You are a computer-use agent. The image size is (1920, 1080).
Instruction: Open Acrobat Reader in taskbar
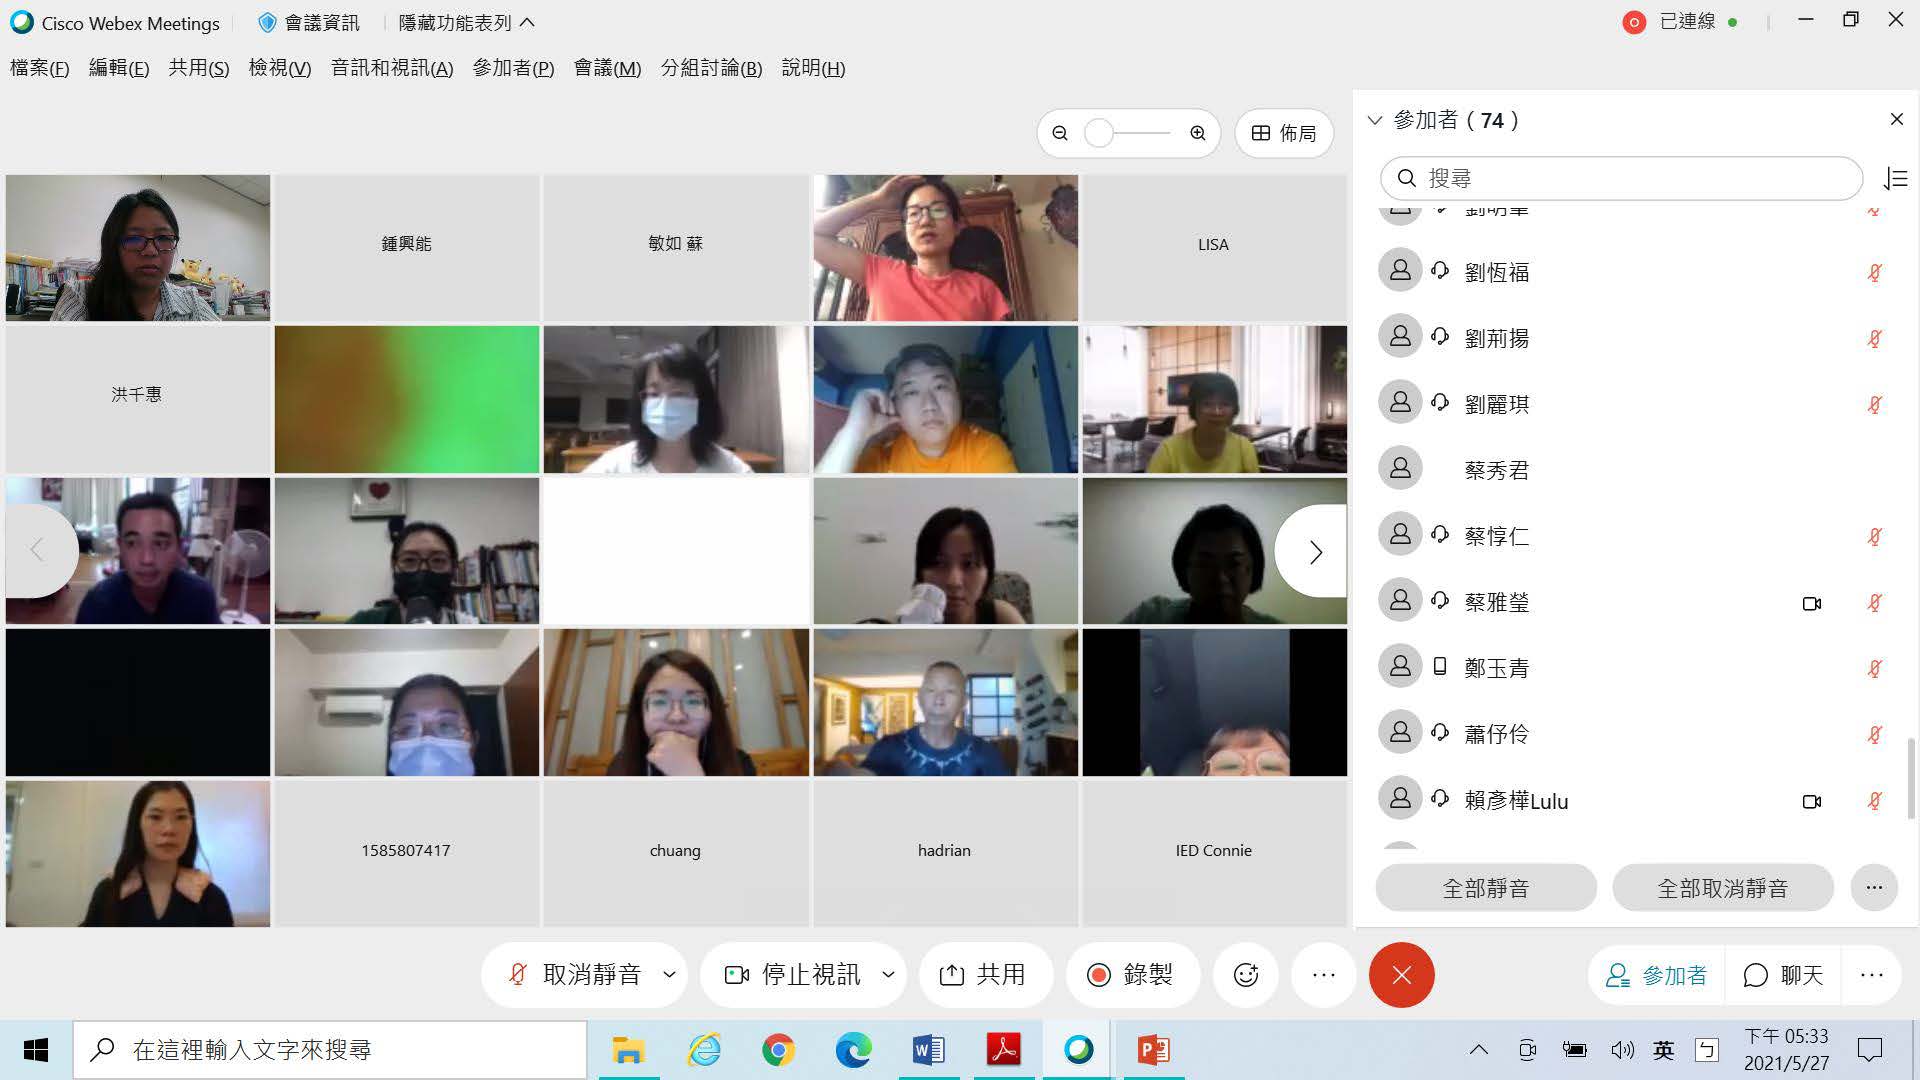pyautogui.click(x=1003, y=1050)
